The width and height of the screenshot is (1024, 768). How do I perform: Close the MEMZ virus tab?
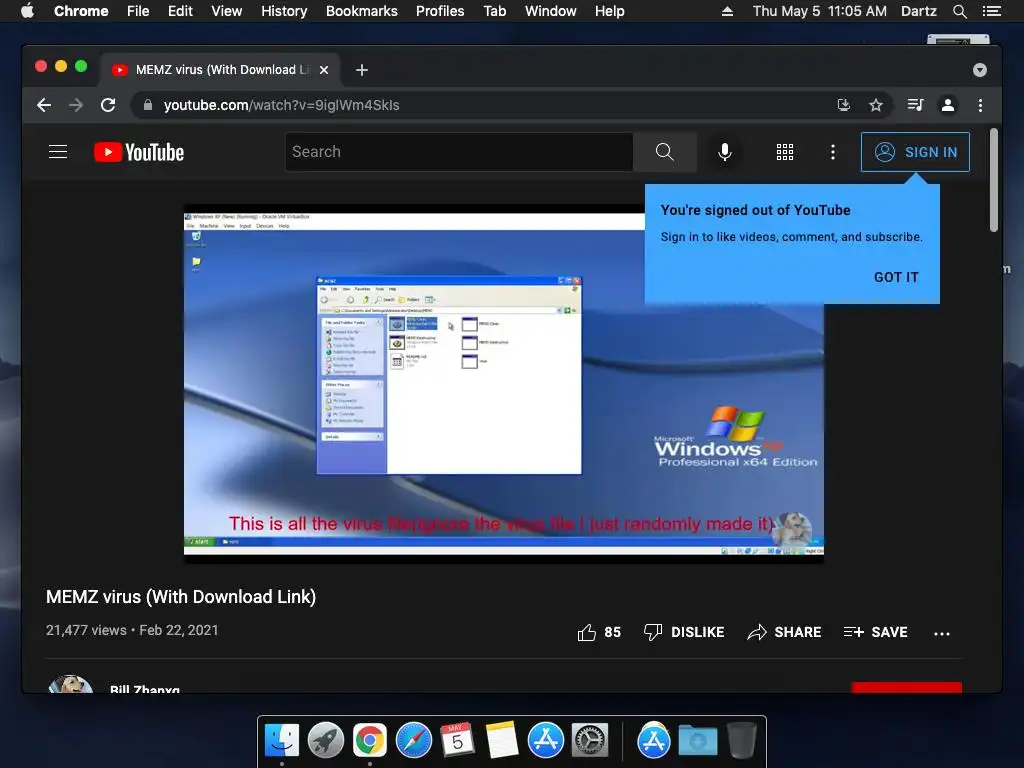(x=324, y=70)
